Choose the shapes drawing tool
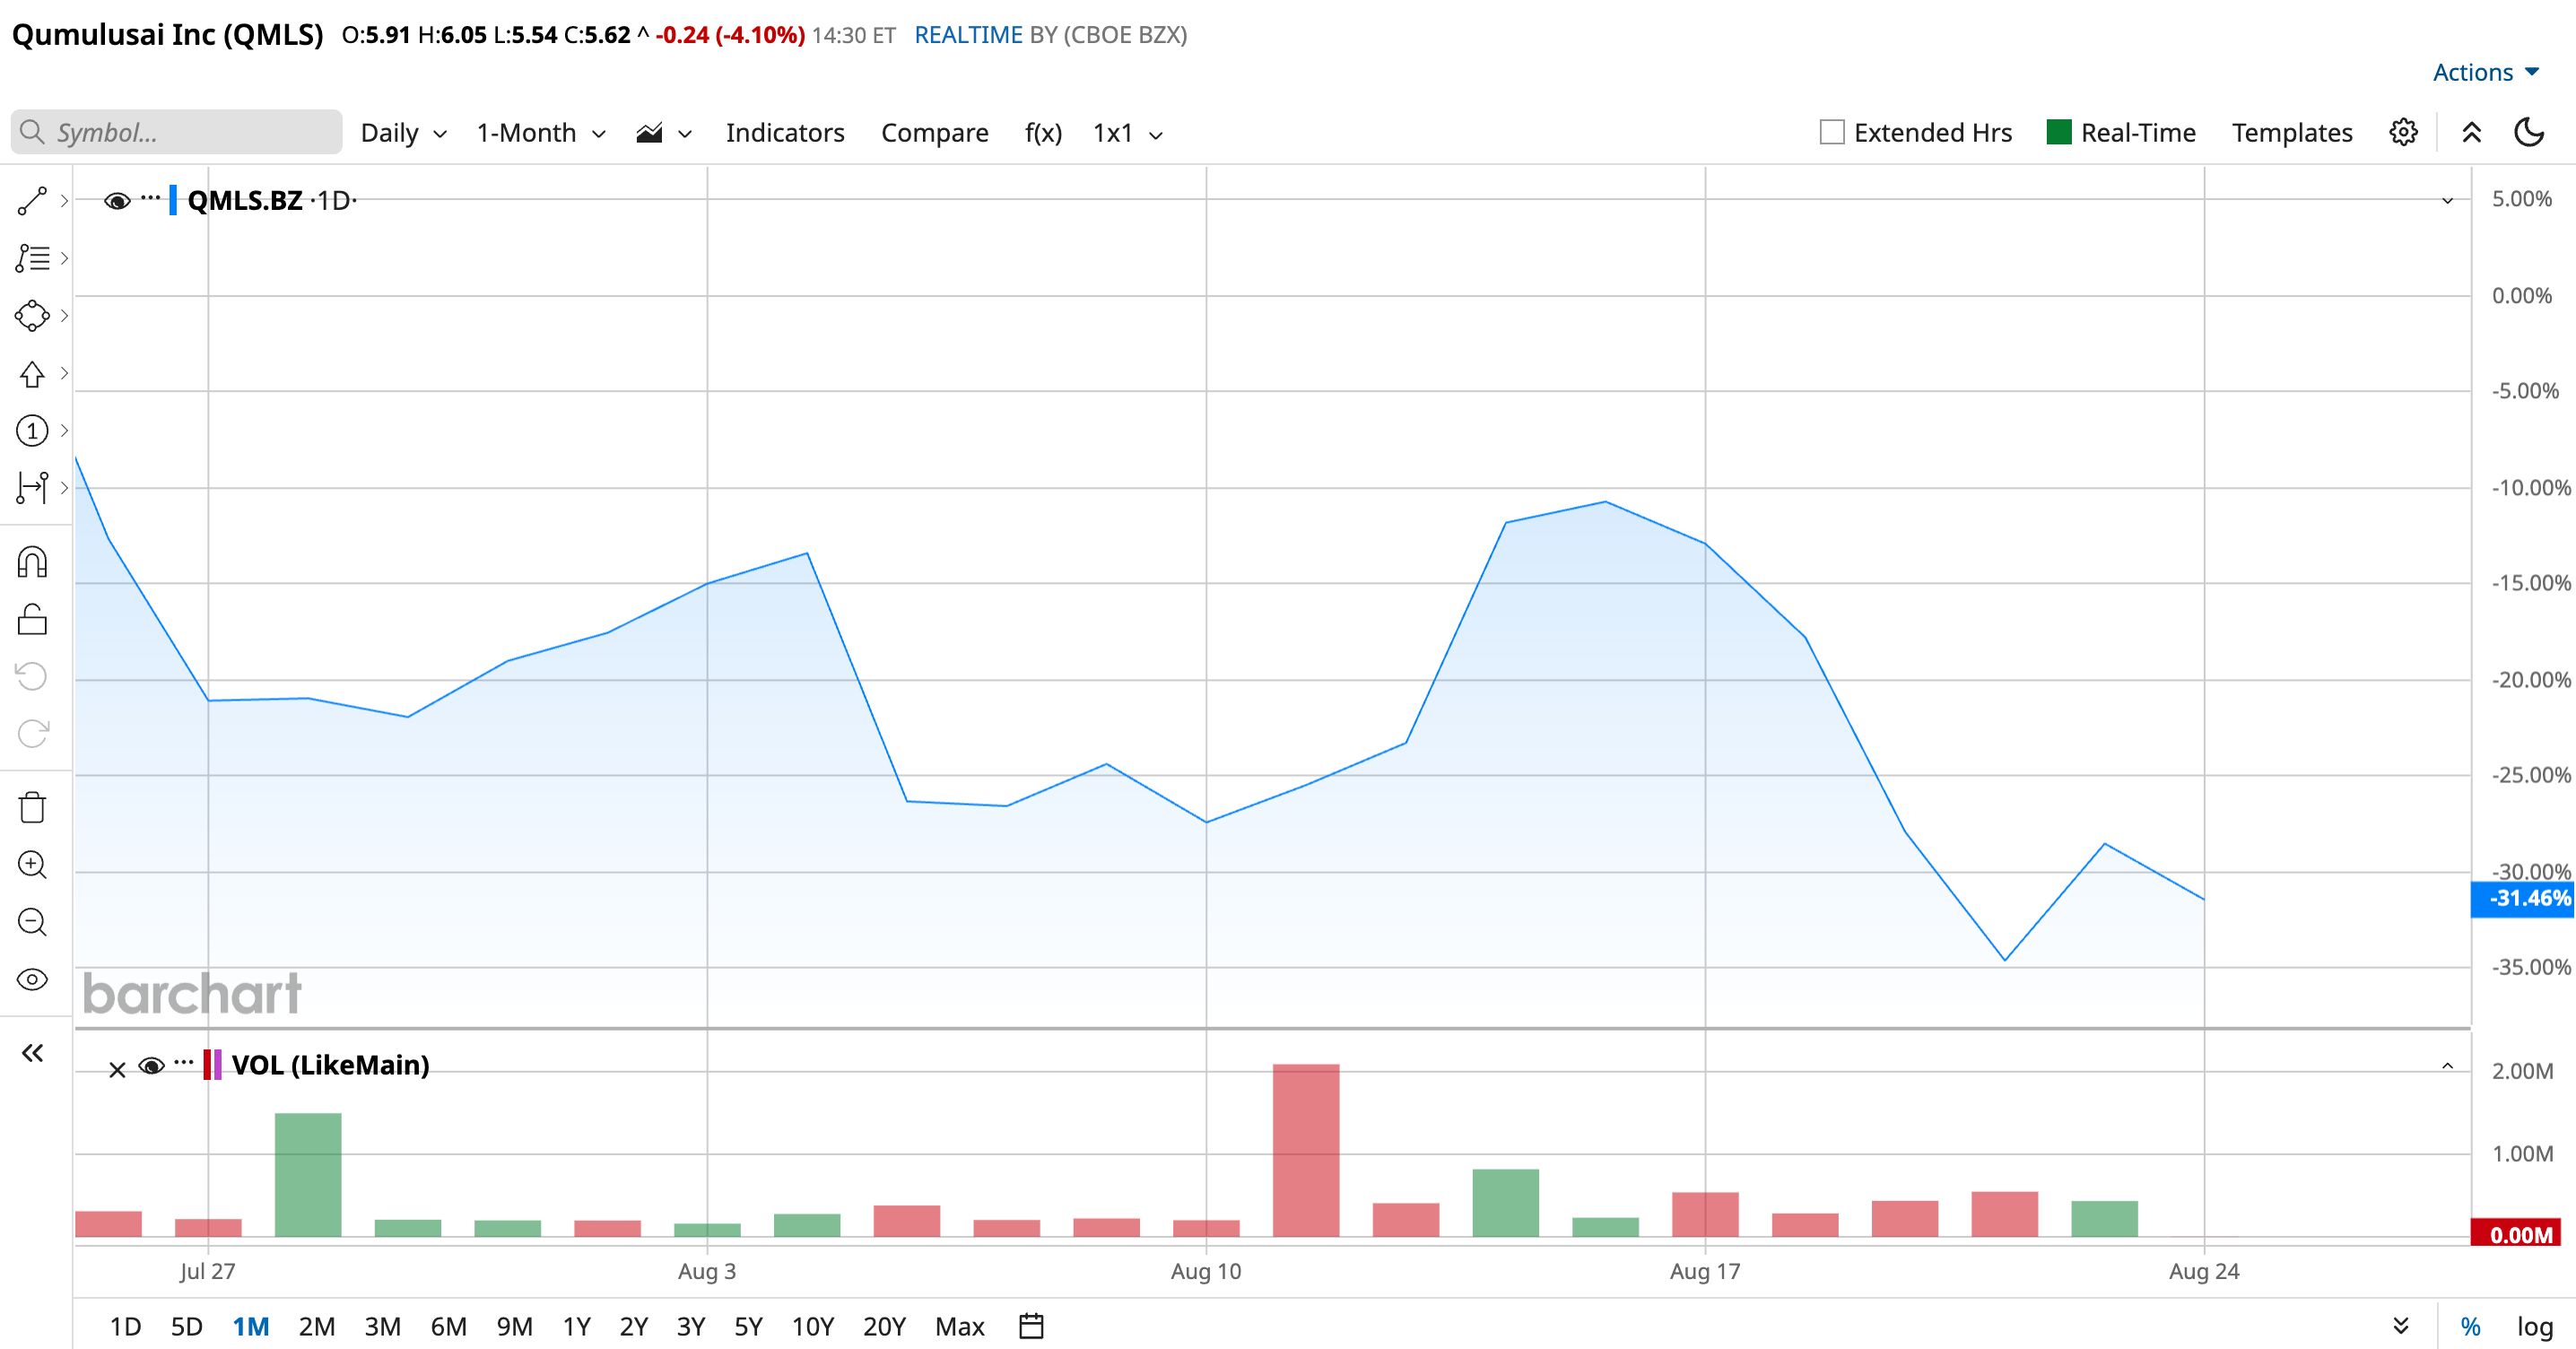This screenshot has height=1349, width=2576. tap(32, 316)
